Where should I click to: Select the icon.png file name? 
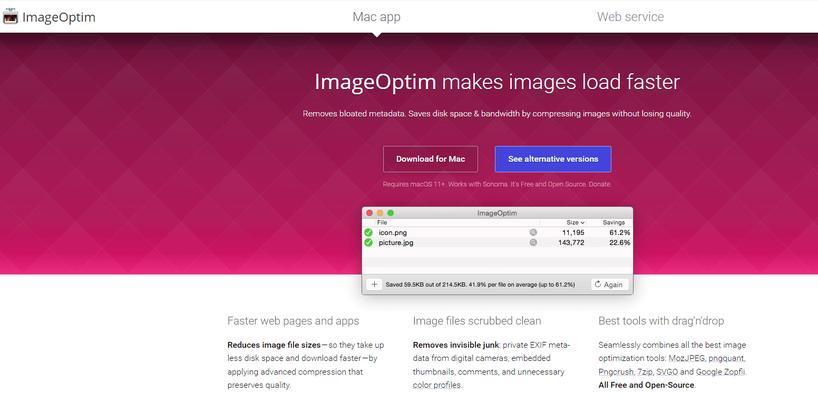(392, 233)
